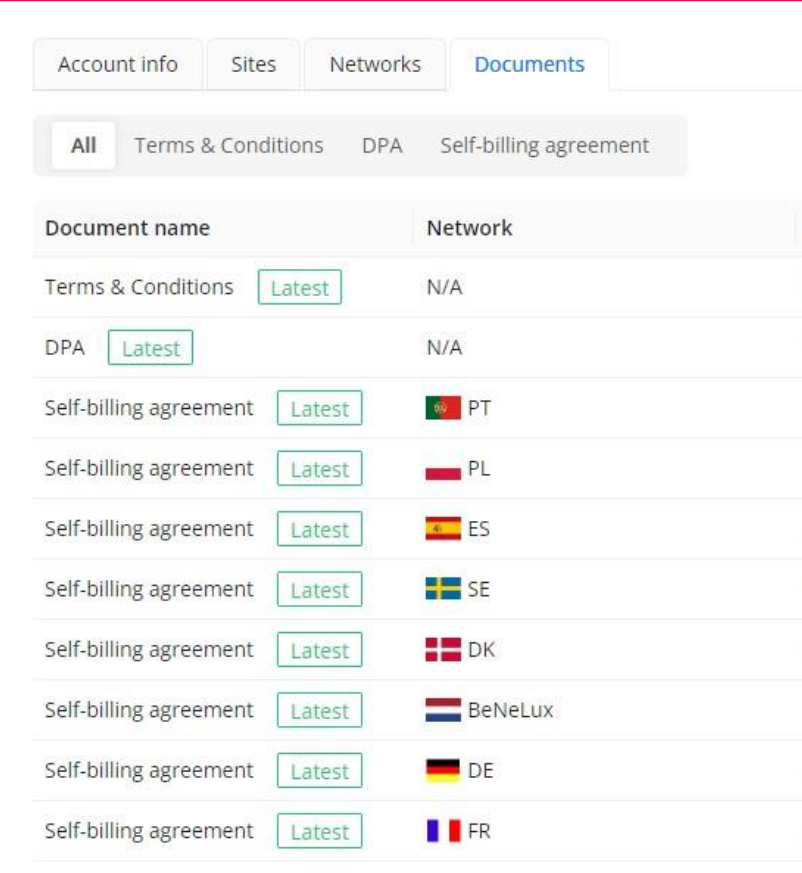Viewport: 802px width, 873px height.
Task: Select the All documents filter
Action: 84,146
